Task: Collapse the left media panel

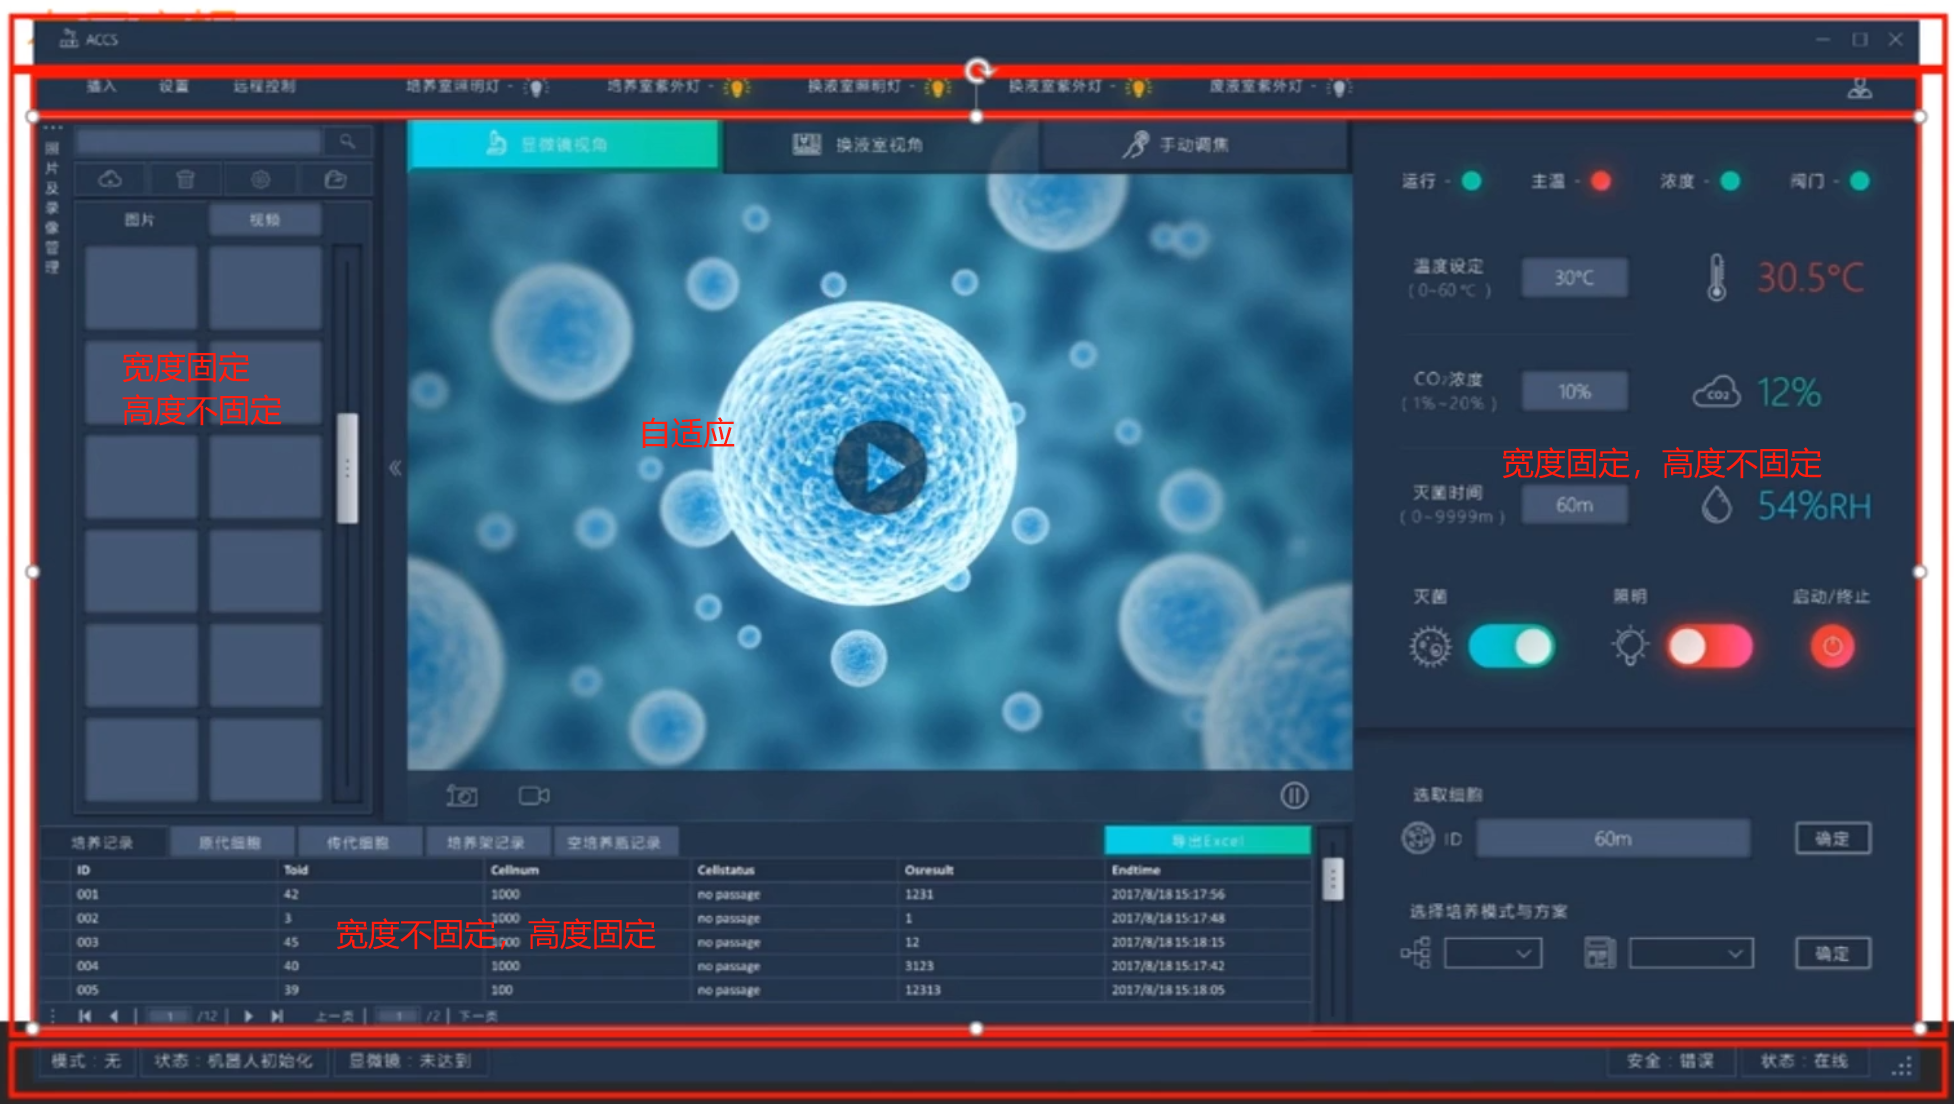Action: click(x=395, y=468)
